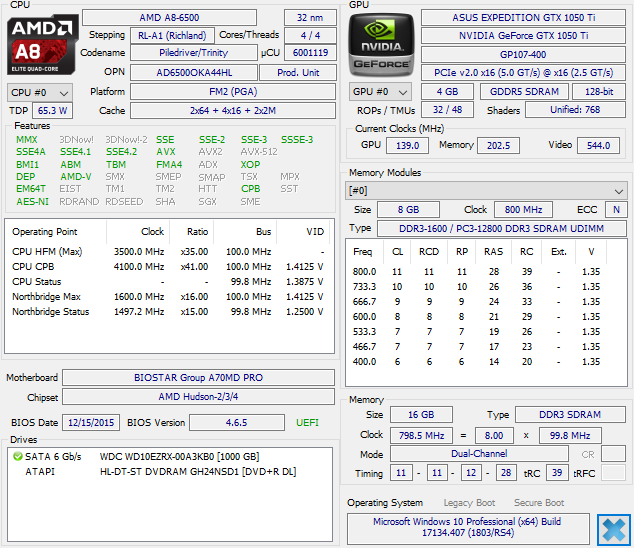Click the 65.3 W TDP value

pyautogui.click(x=53, y=110)
